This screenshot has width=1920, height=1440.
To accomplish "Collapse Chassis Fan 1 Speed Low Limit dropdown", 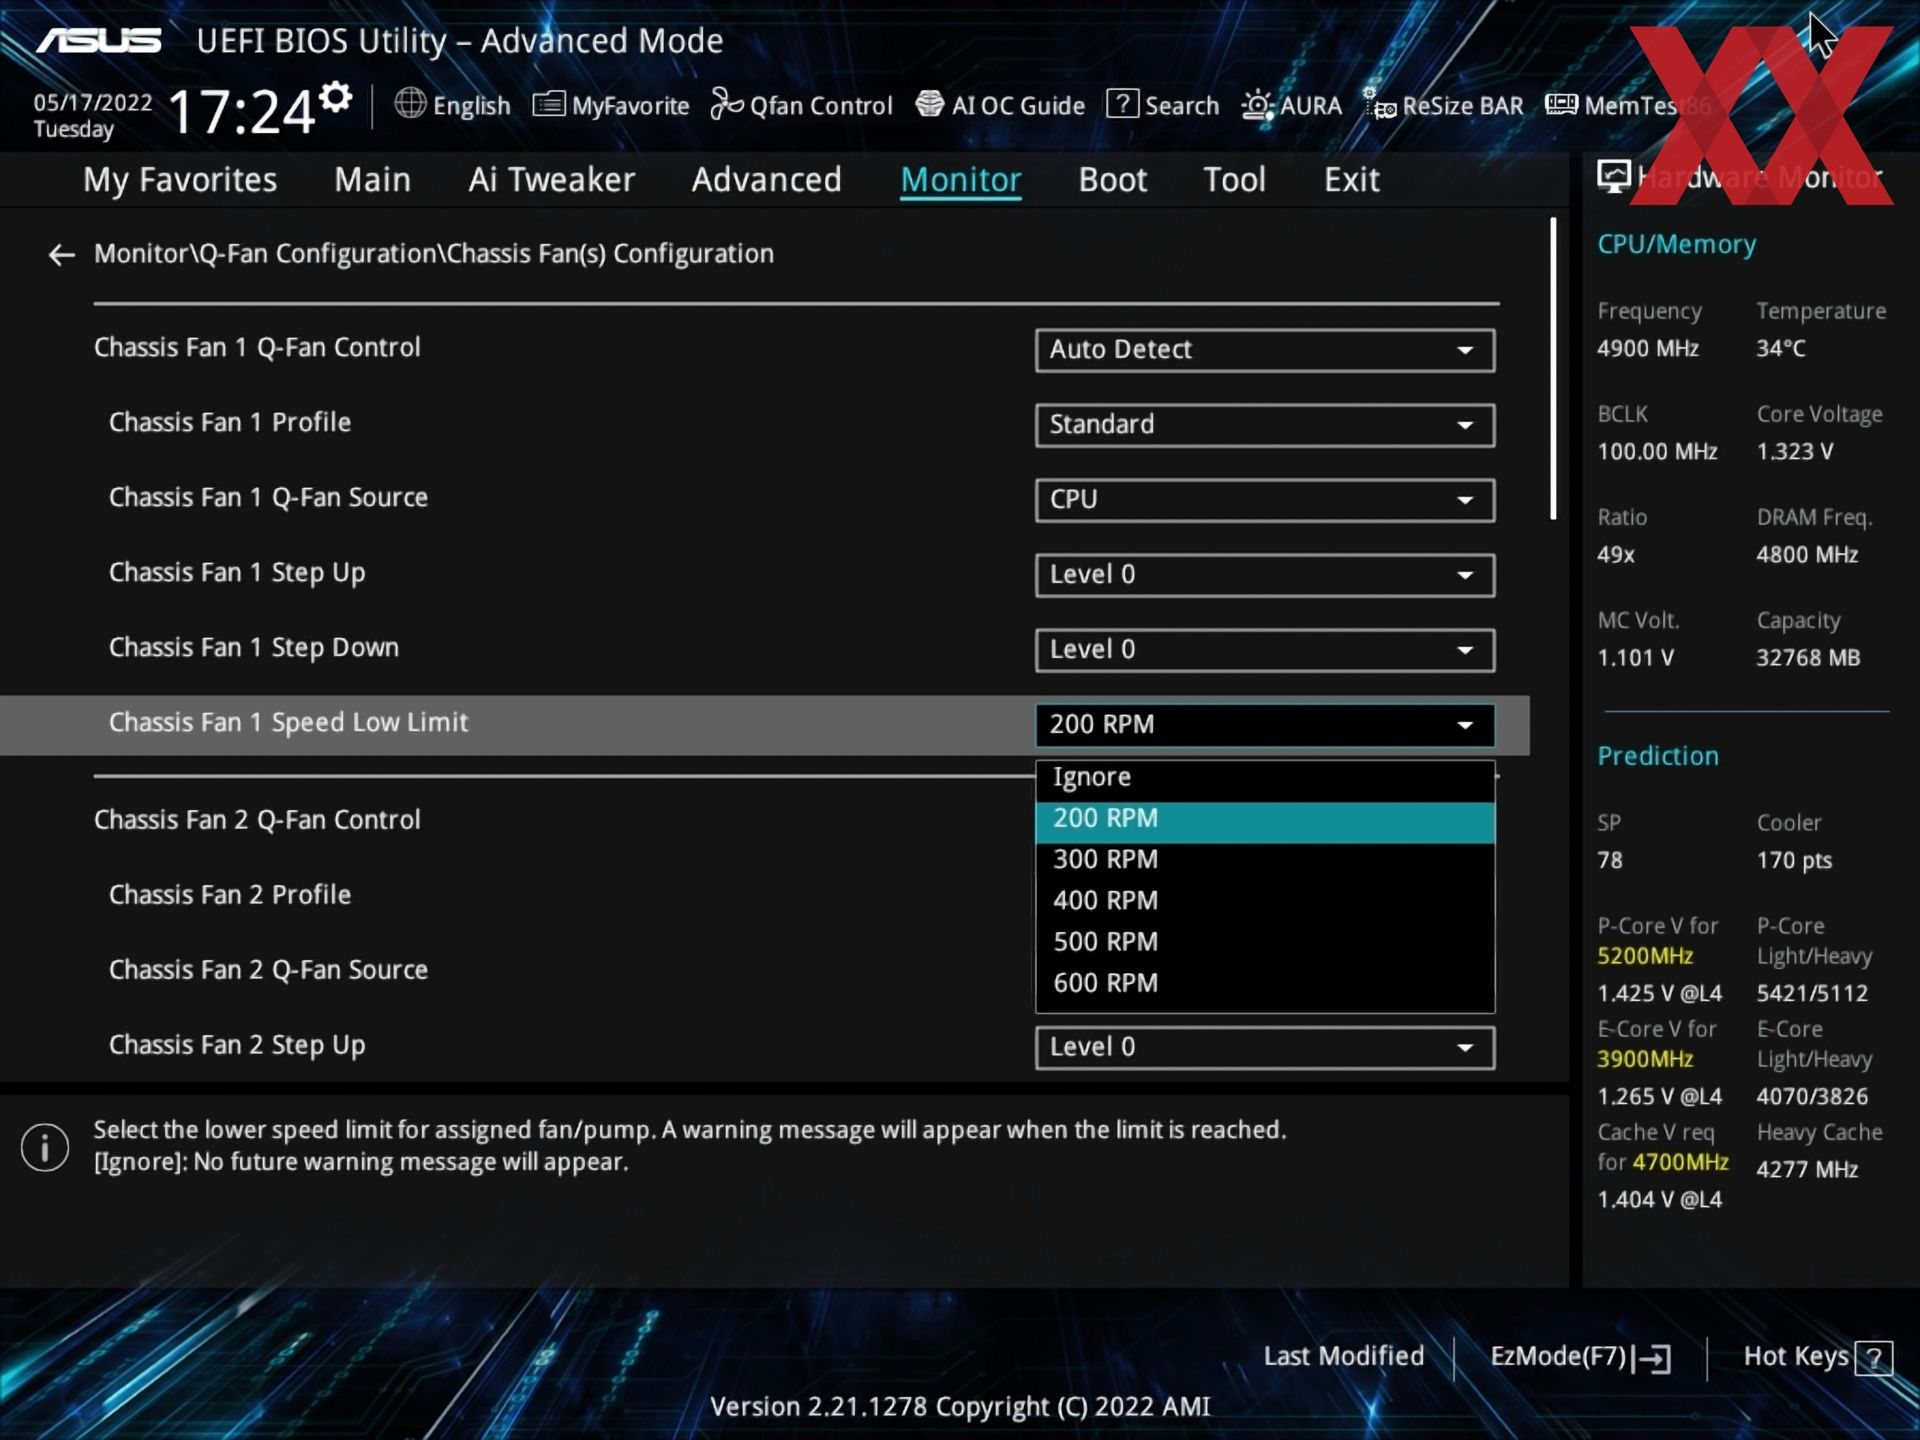I will coord(1265,725).
